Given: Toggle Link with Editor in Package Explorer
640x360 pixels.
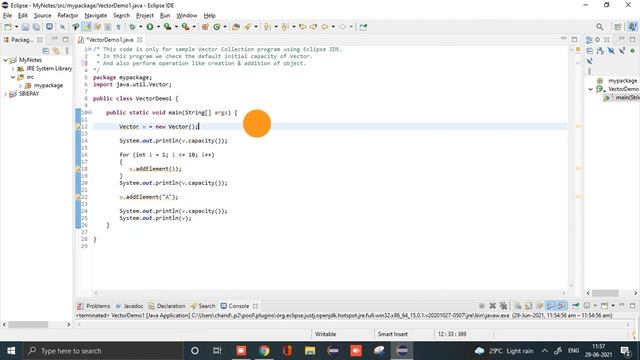Looking at the screenshot, I should [x=56, y=51].
